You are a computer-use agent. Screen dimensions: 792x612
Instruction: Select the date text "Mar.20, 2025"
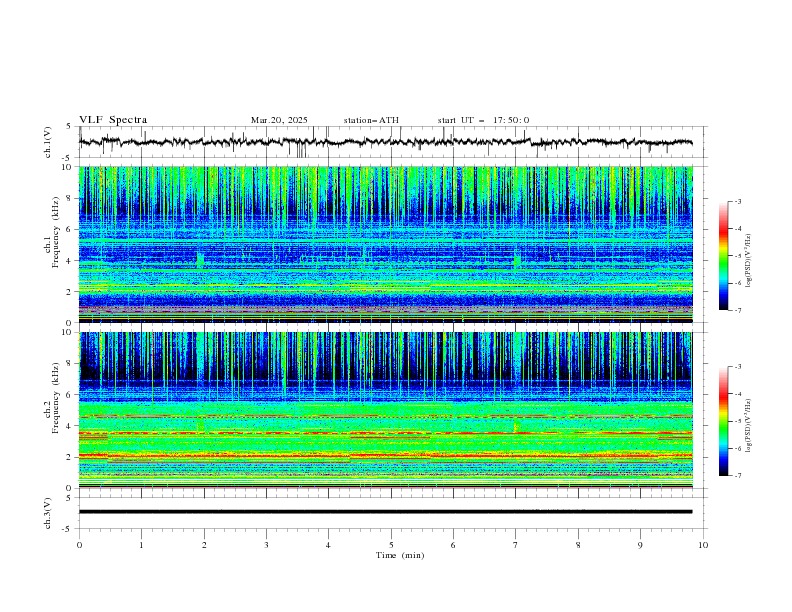[279, 120]
